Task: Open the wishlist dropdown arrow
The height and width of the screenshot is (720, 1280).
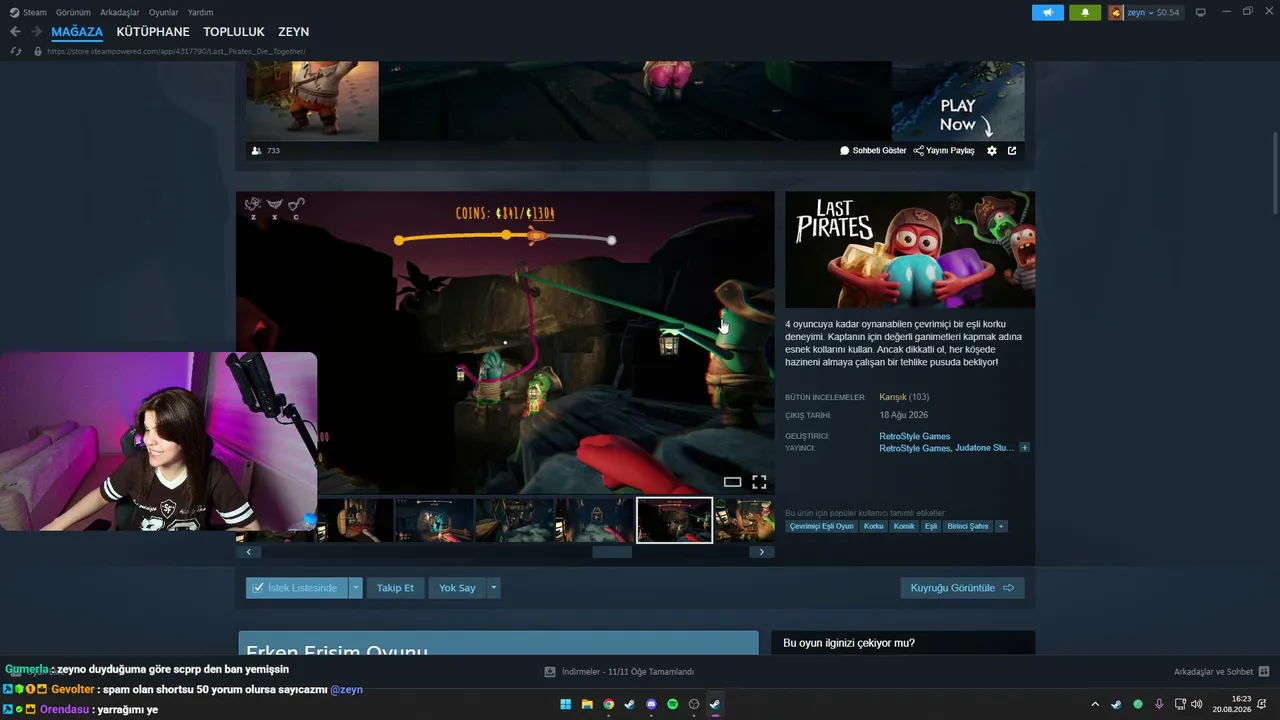Action: (355, 588)
